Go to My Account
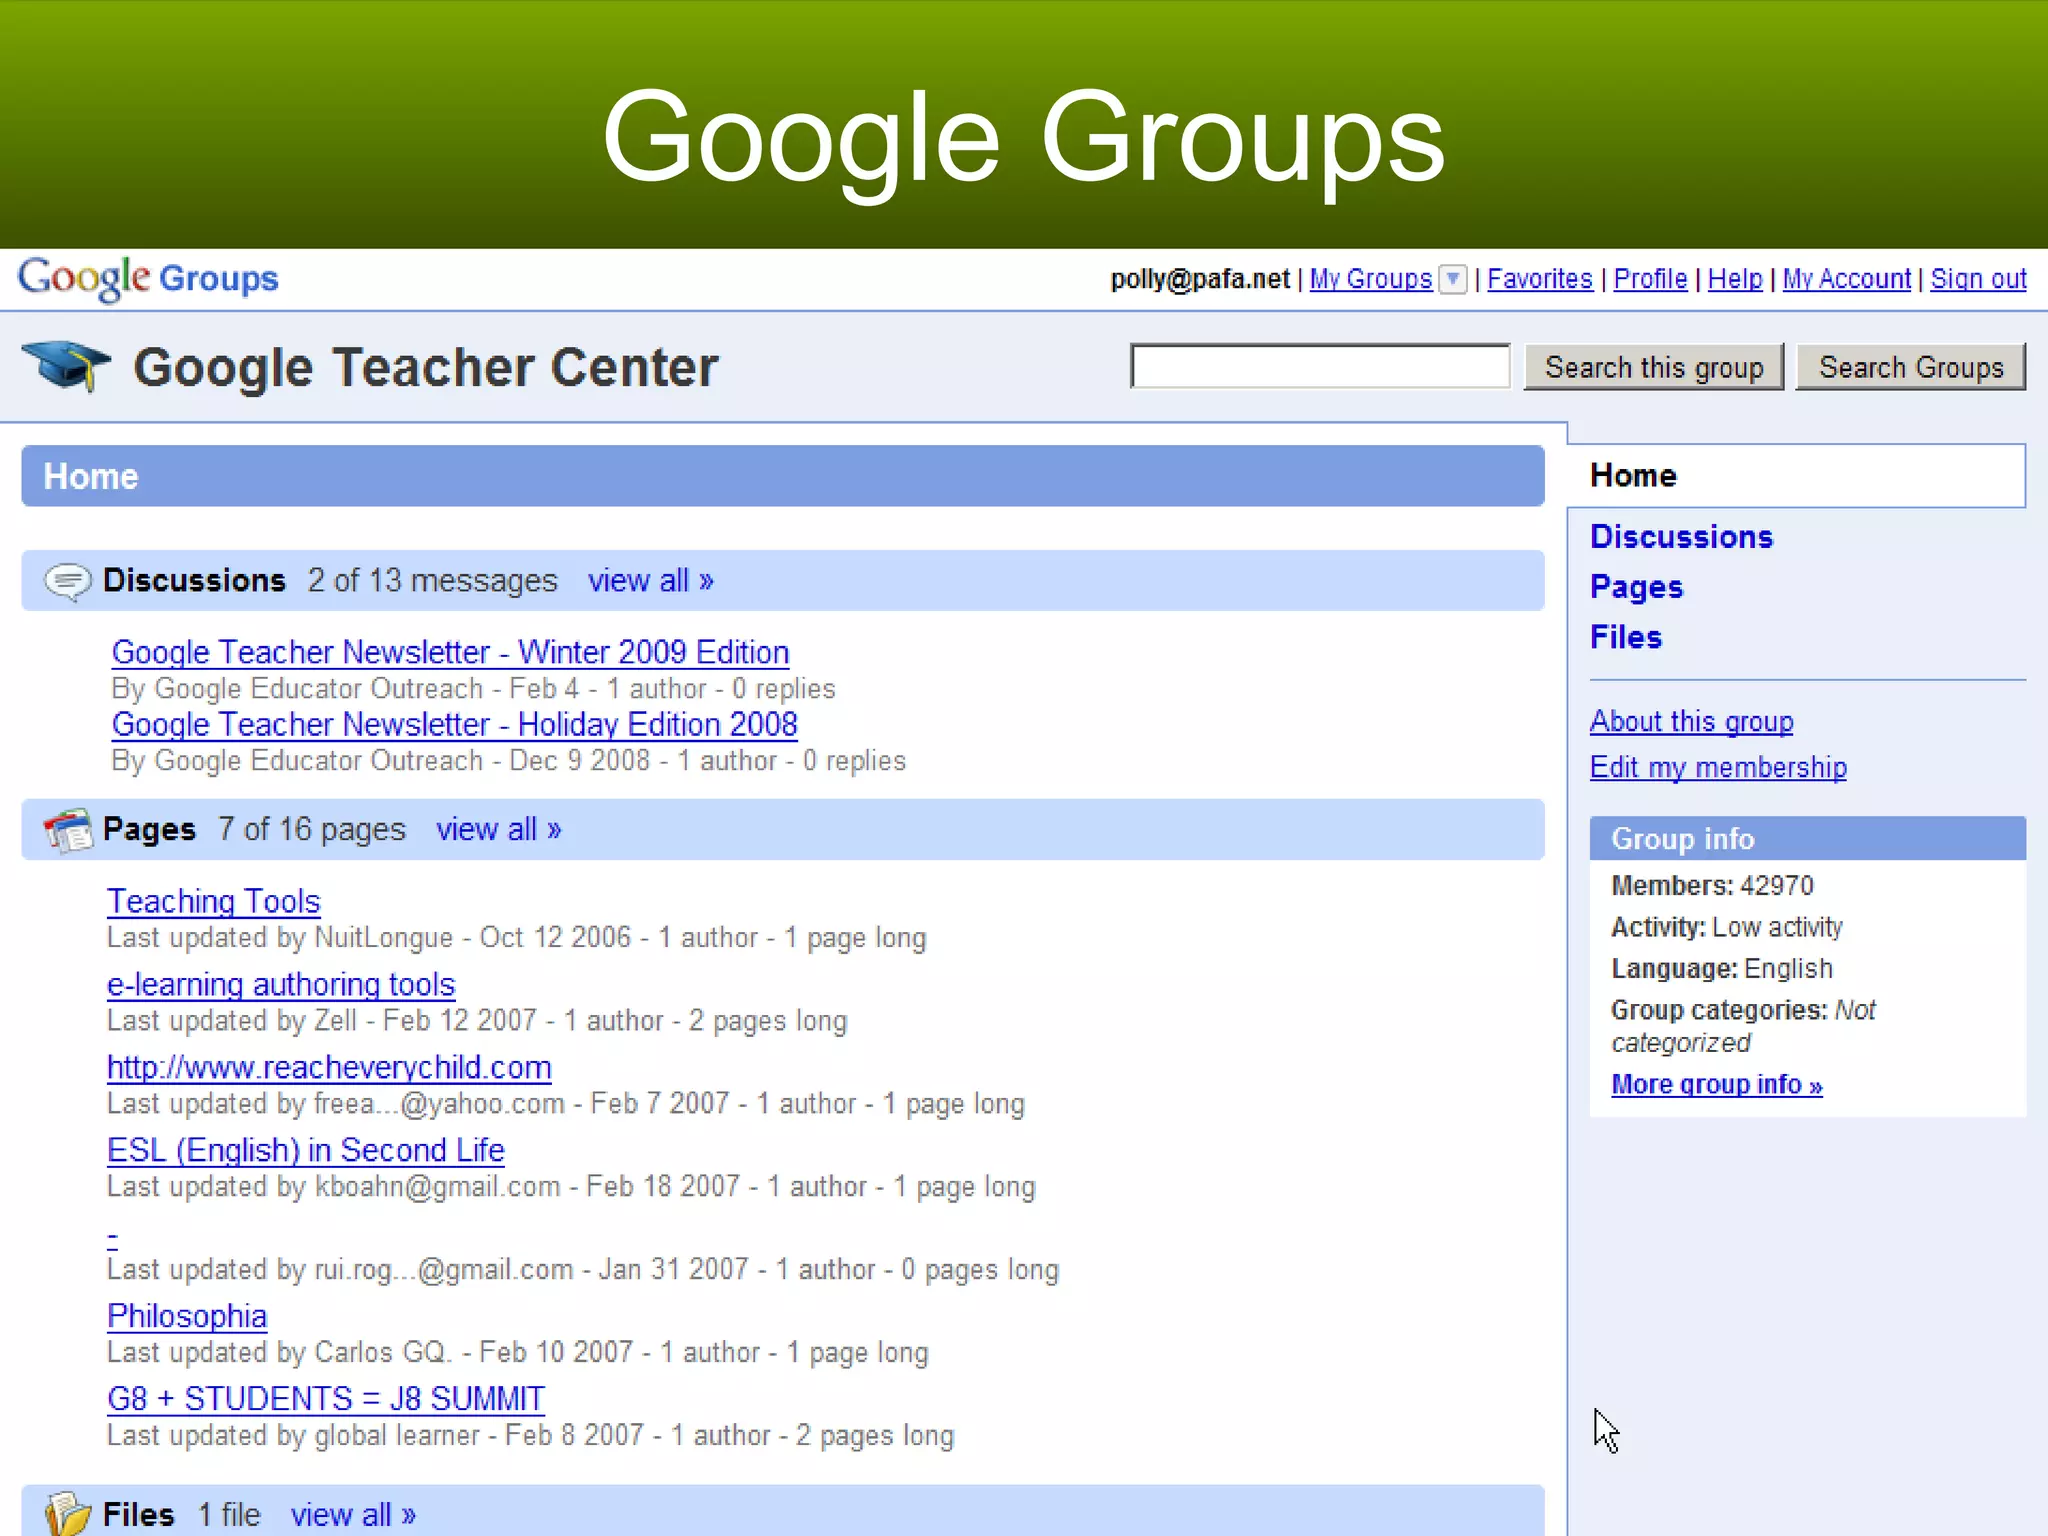Image resolution: width=2048 pixels, height=1536 pixels. point(1847,279)
